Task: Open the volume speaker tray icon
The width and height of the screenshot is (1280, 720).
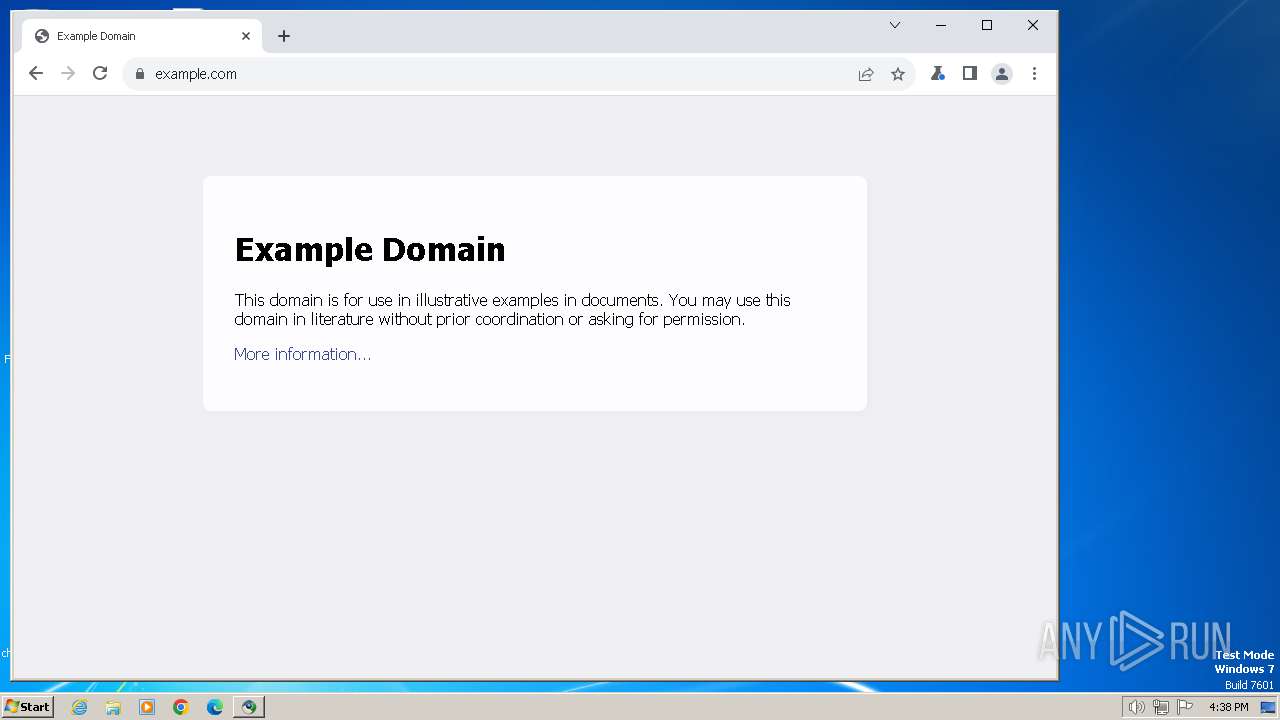Action: 1136,707
